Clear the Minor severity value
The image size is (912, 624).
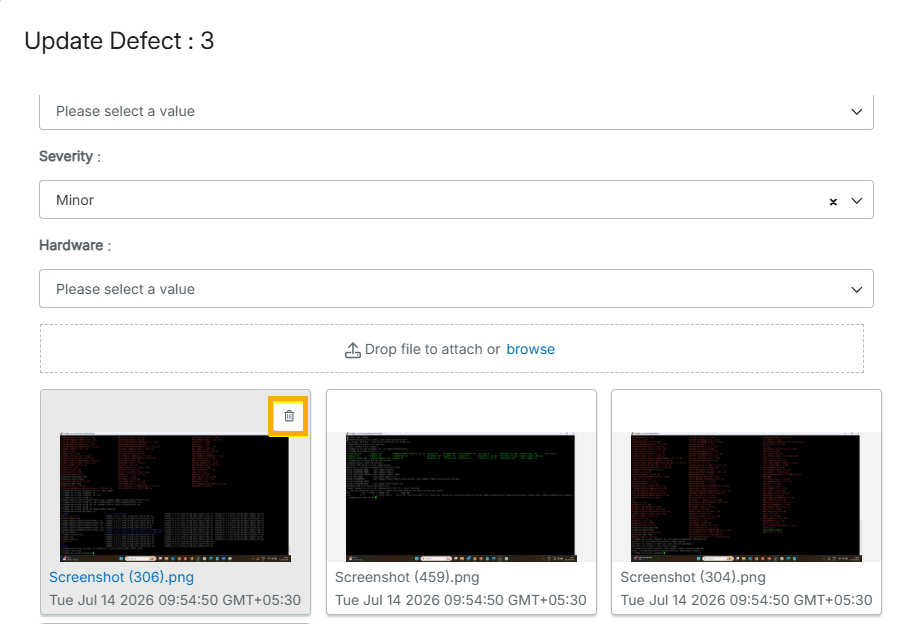click(x=833, y=202)
